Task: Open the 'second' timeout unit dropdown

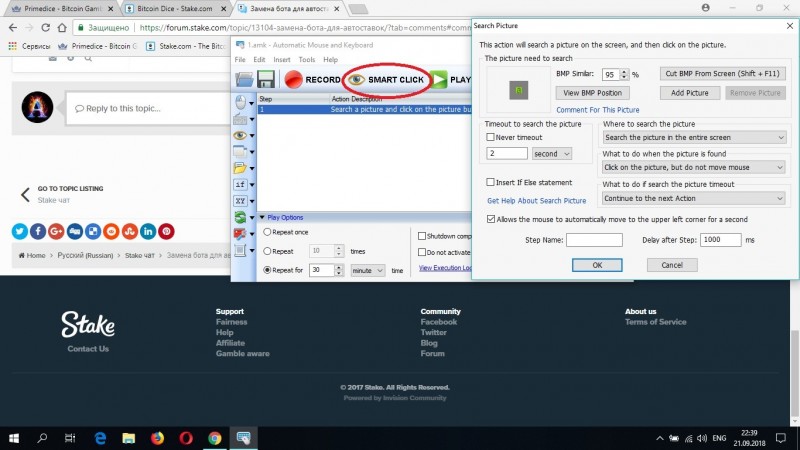Action: [x=552, y=154]
